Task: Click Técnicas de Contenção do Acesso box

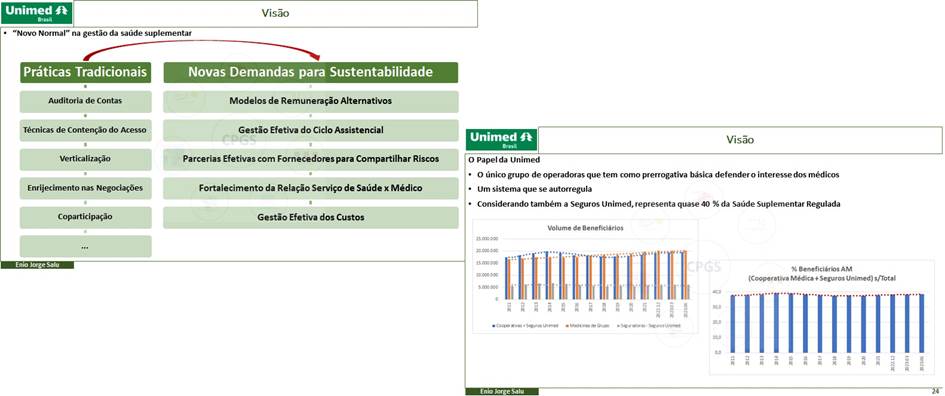Action: 86,130
